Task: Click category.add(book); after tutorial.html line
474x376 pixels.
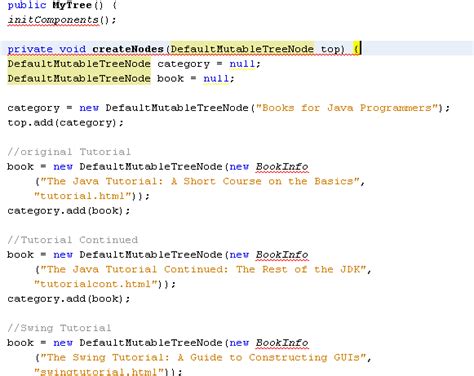Action: point(69,211)
